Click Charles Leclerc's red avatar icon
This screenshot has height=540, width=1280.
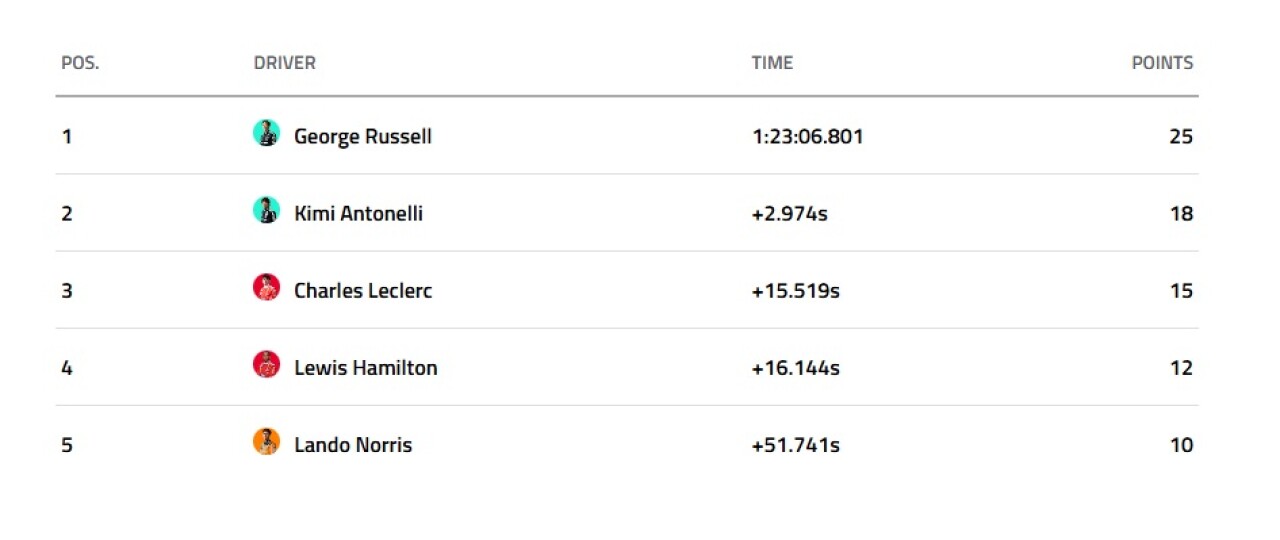[x=266, y=288]
